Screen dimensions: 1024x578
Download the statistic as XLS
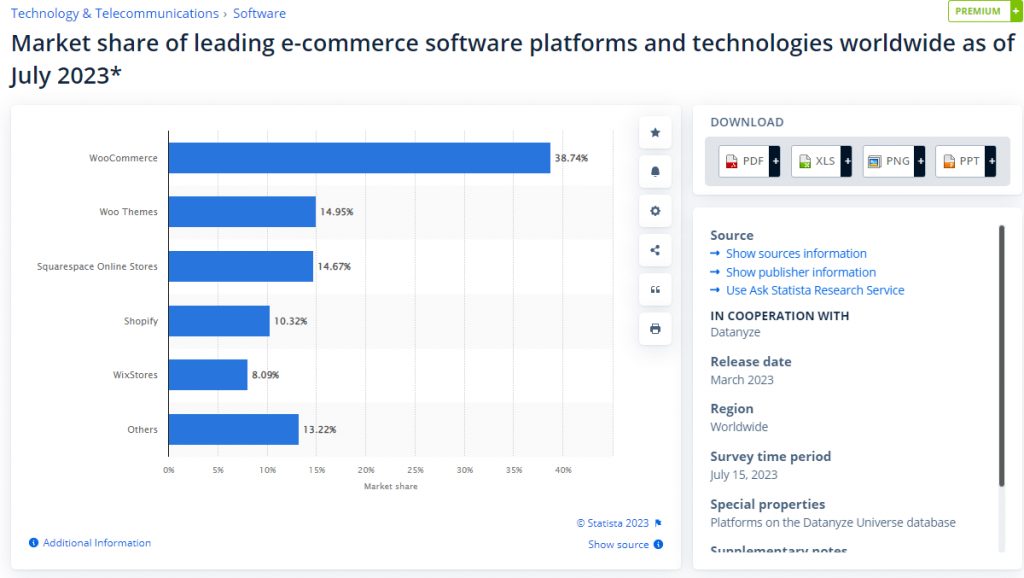coord(822,161)
